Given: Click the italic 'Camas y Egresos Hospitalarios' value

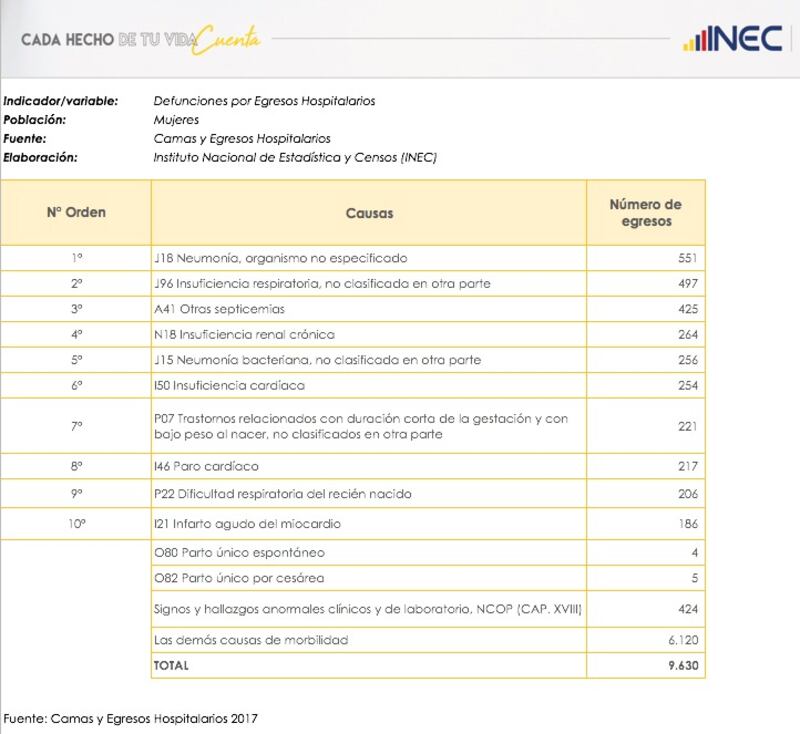Looking at the screenshot, I should coord(242,139).
